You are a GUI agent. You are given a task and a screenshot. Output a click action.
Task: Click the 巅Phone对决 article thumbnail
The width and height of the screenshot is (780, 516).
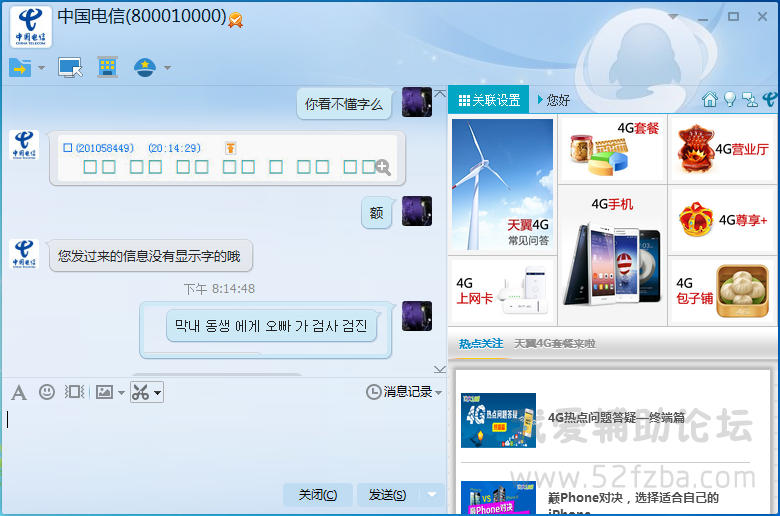tap(498, 498)
